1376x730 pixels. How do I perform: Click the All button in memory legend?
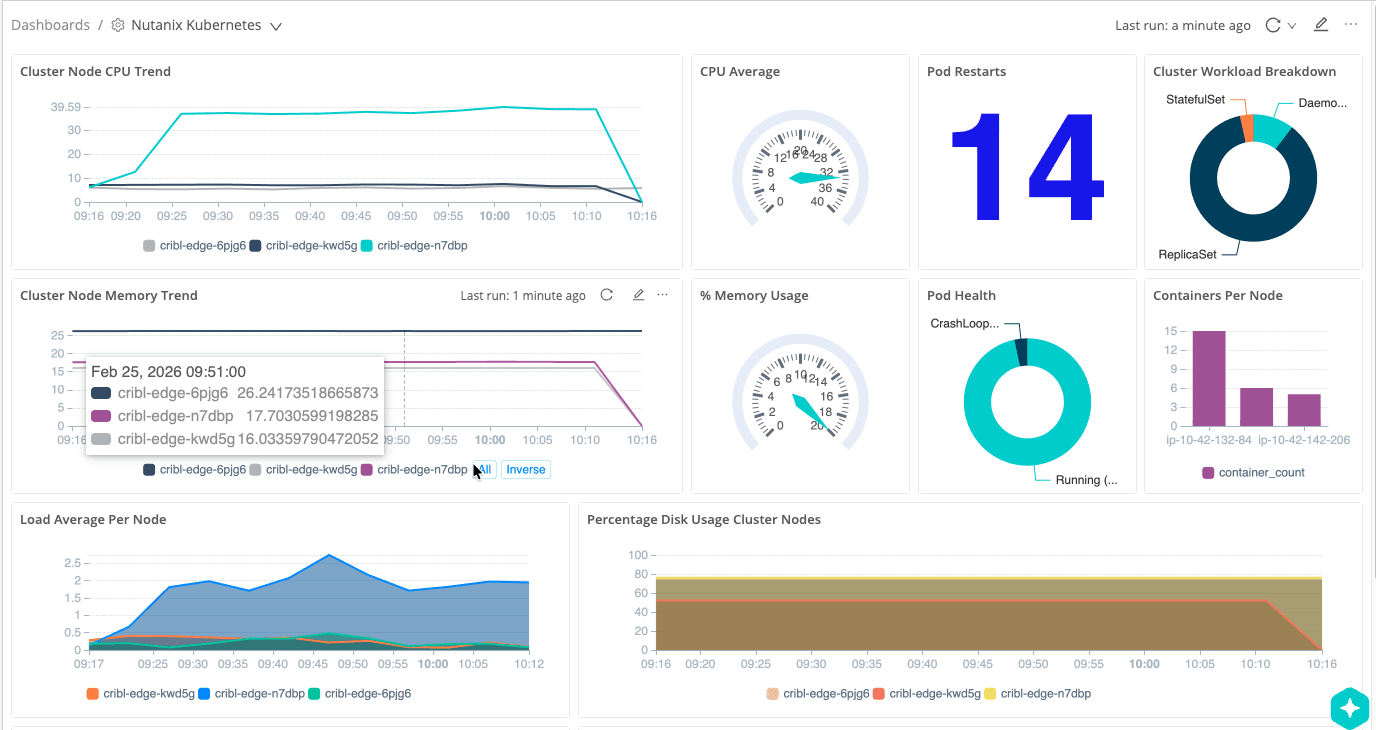point(484,469)
